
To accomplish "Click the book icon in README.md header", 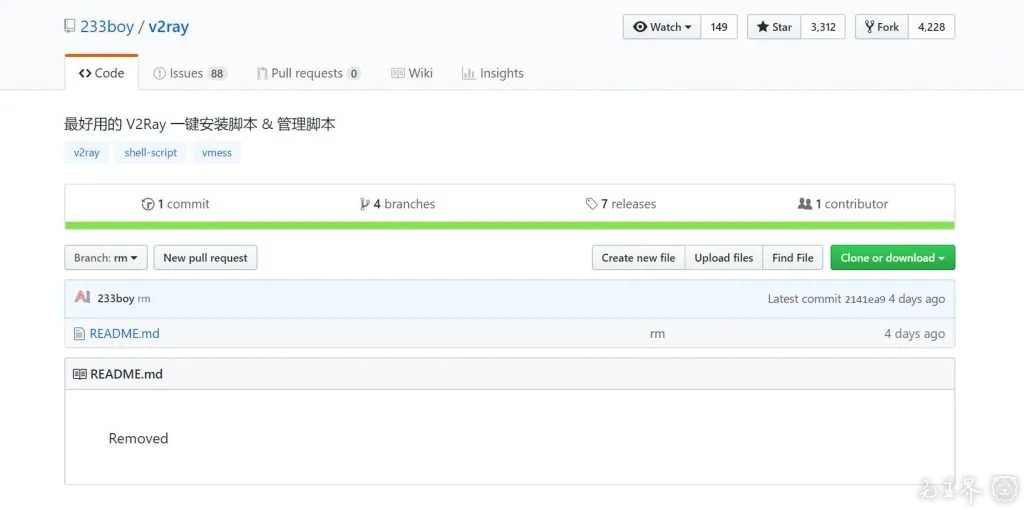I will [80, 374].
